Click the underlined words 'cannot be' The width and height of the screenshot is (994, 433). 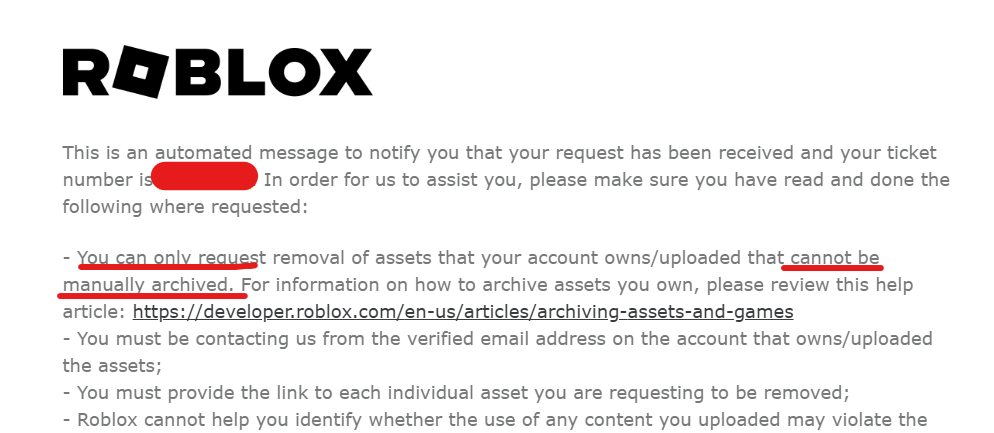pyautogui.click(x=835, y=258)
